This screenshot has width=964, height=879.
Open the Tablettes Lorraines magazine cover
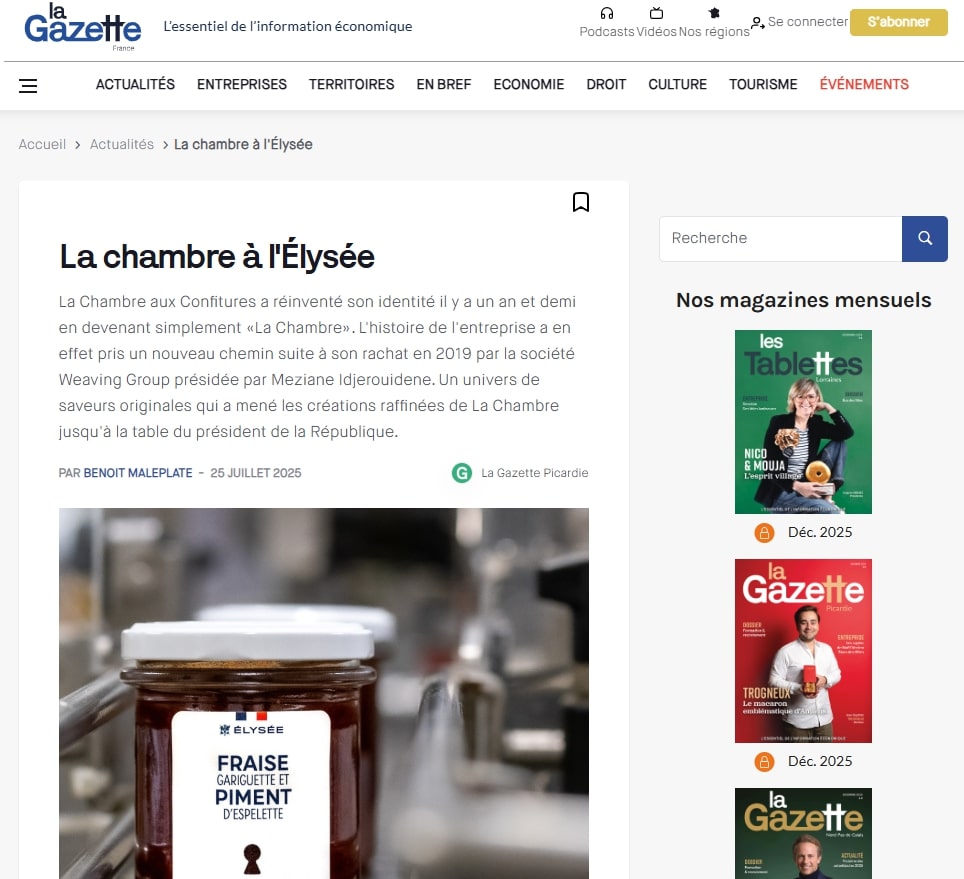click(x=803, y=422)
